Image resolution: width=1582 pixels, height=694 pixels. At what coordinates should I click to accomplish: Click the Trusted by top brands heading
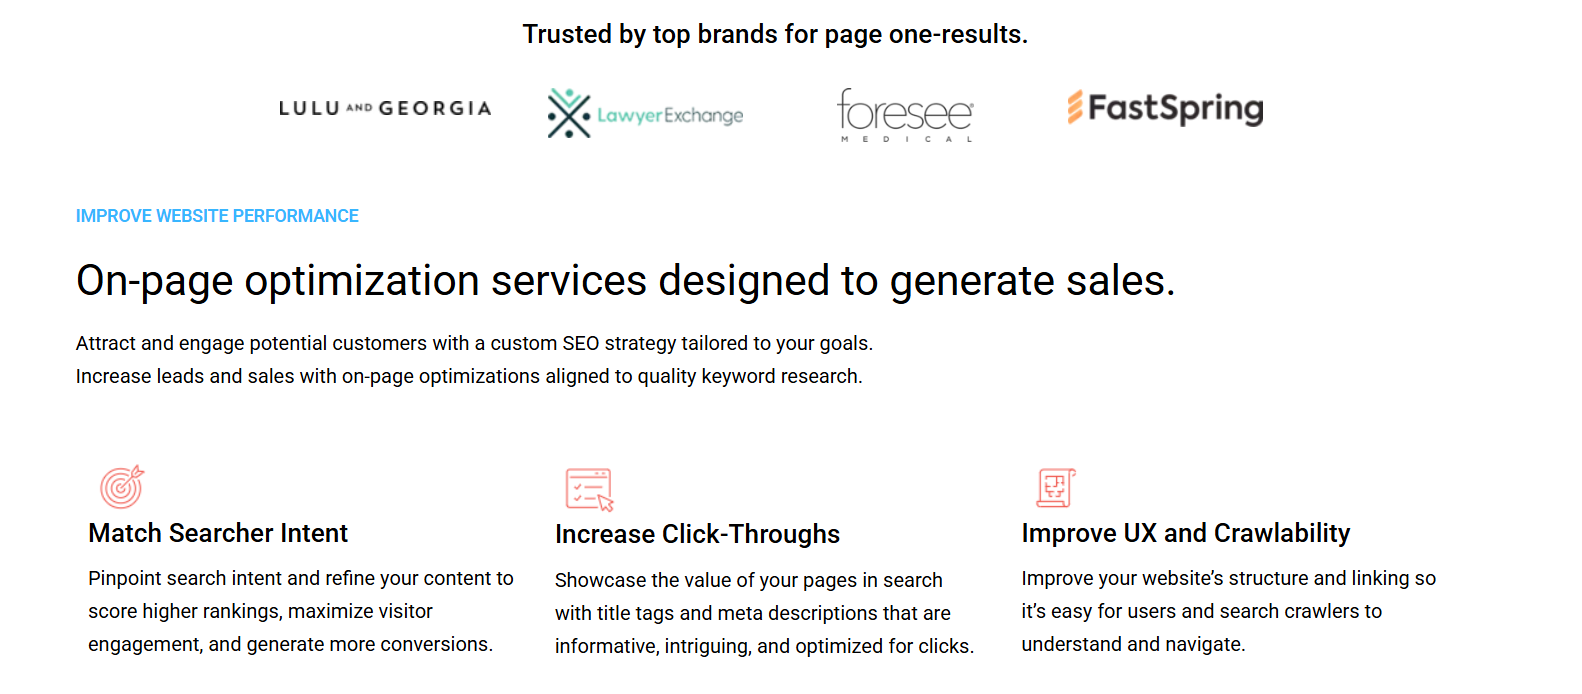pyautogui.click(x=775, y=34)
